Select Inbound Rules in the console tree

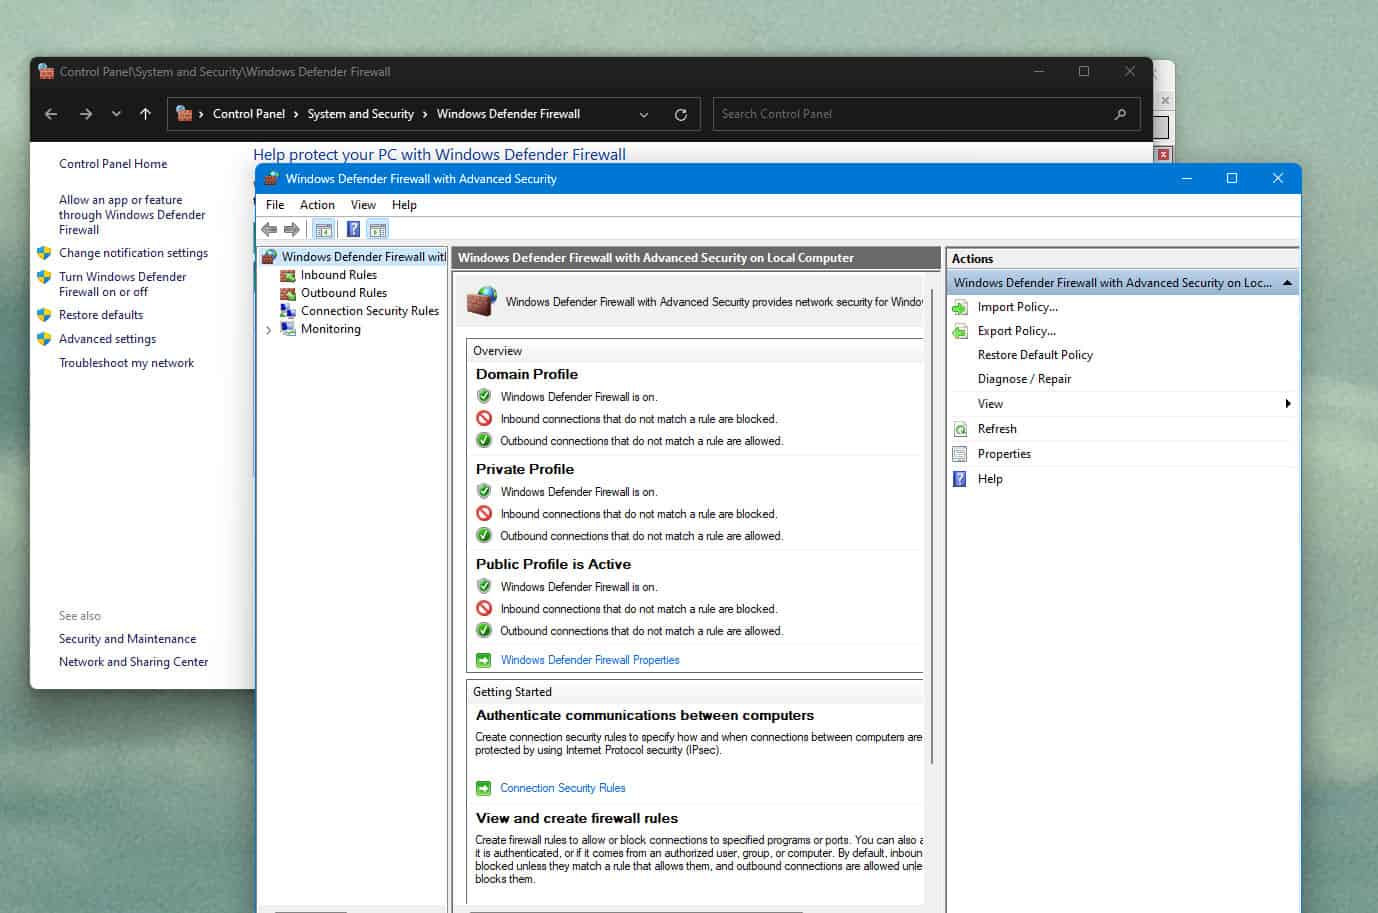[x=338, y=275]
